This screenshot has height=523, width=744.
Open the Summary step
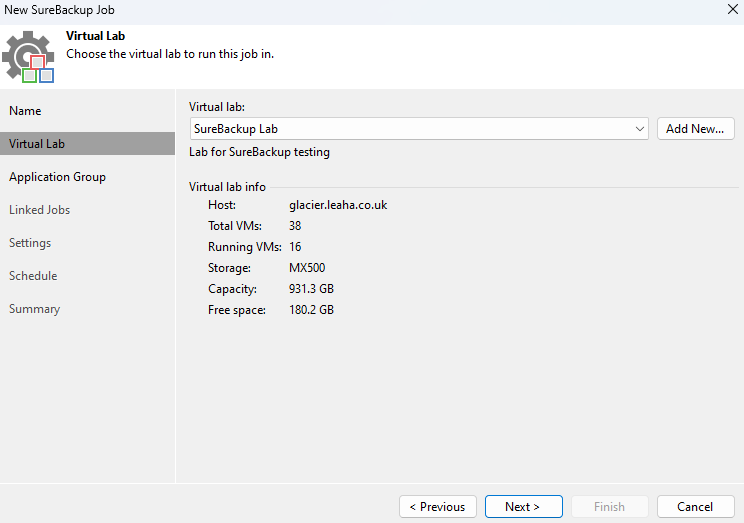click(x=34, y=309)
